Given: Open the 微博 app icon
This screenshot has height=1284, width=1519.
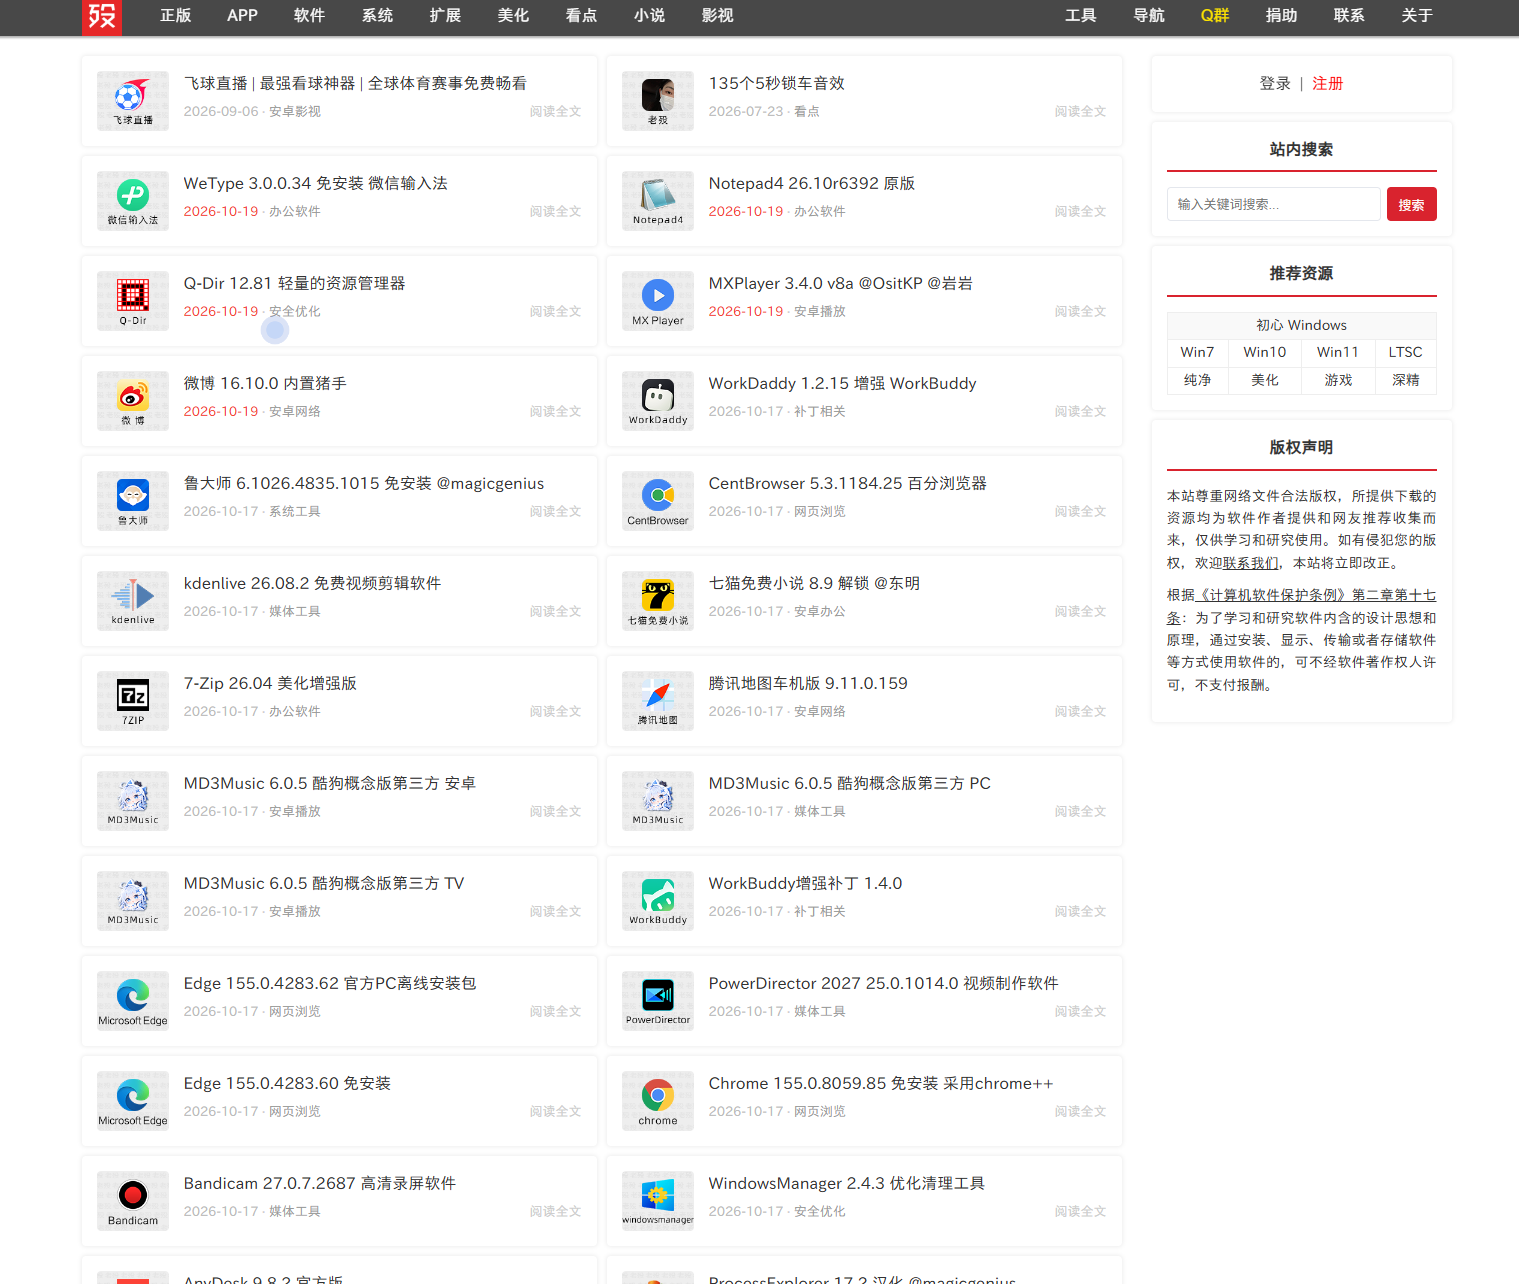Looking at the screenshot, I should pos(133,401).
